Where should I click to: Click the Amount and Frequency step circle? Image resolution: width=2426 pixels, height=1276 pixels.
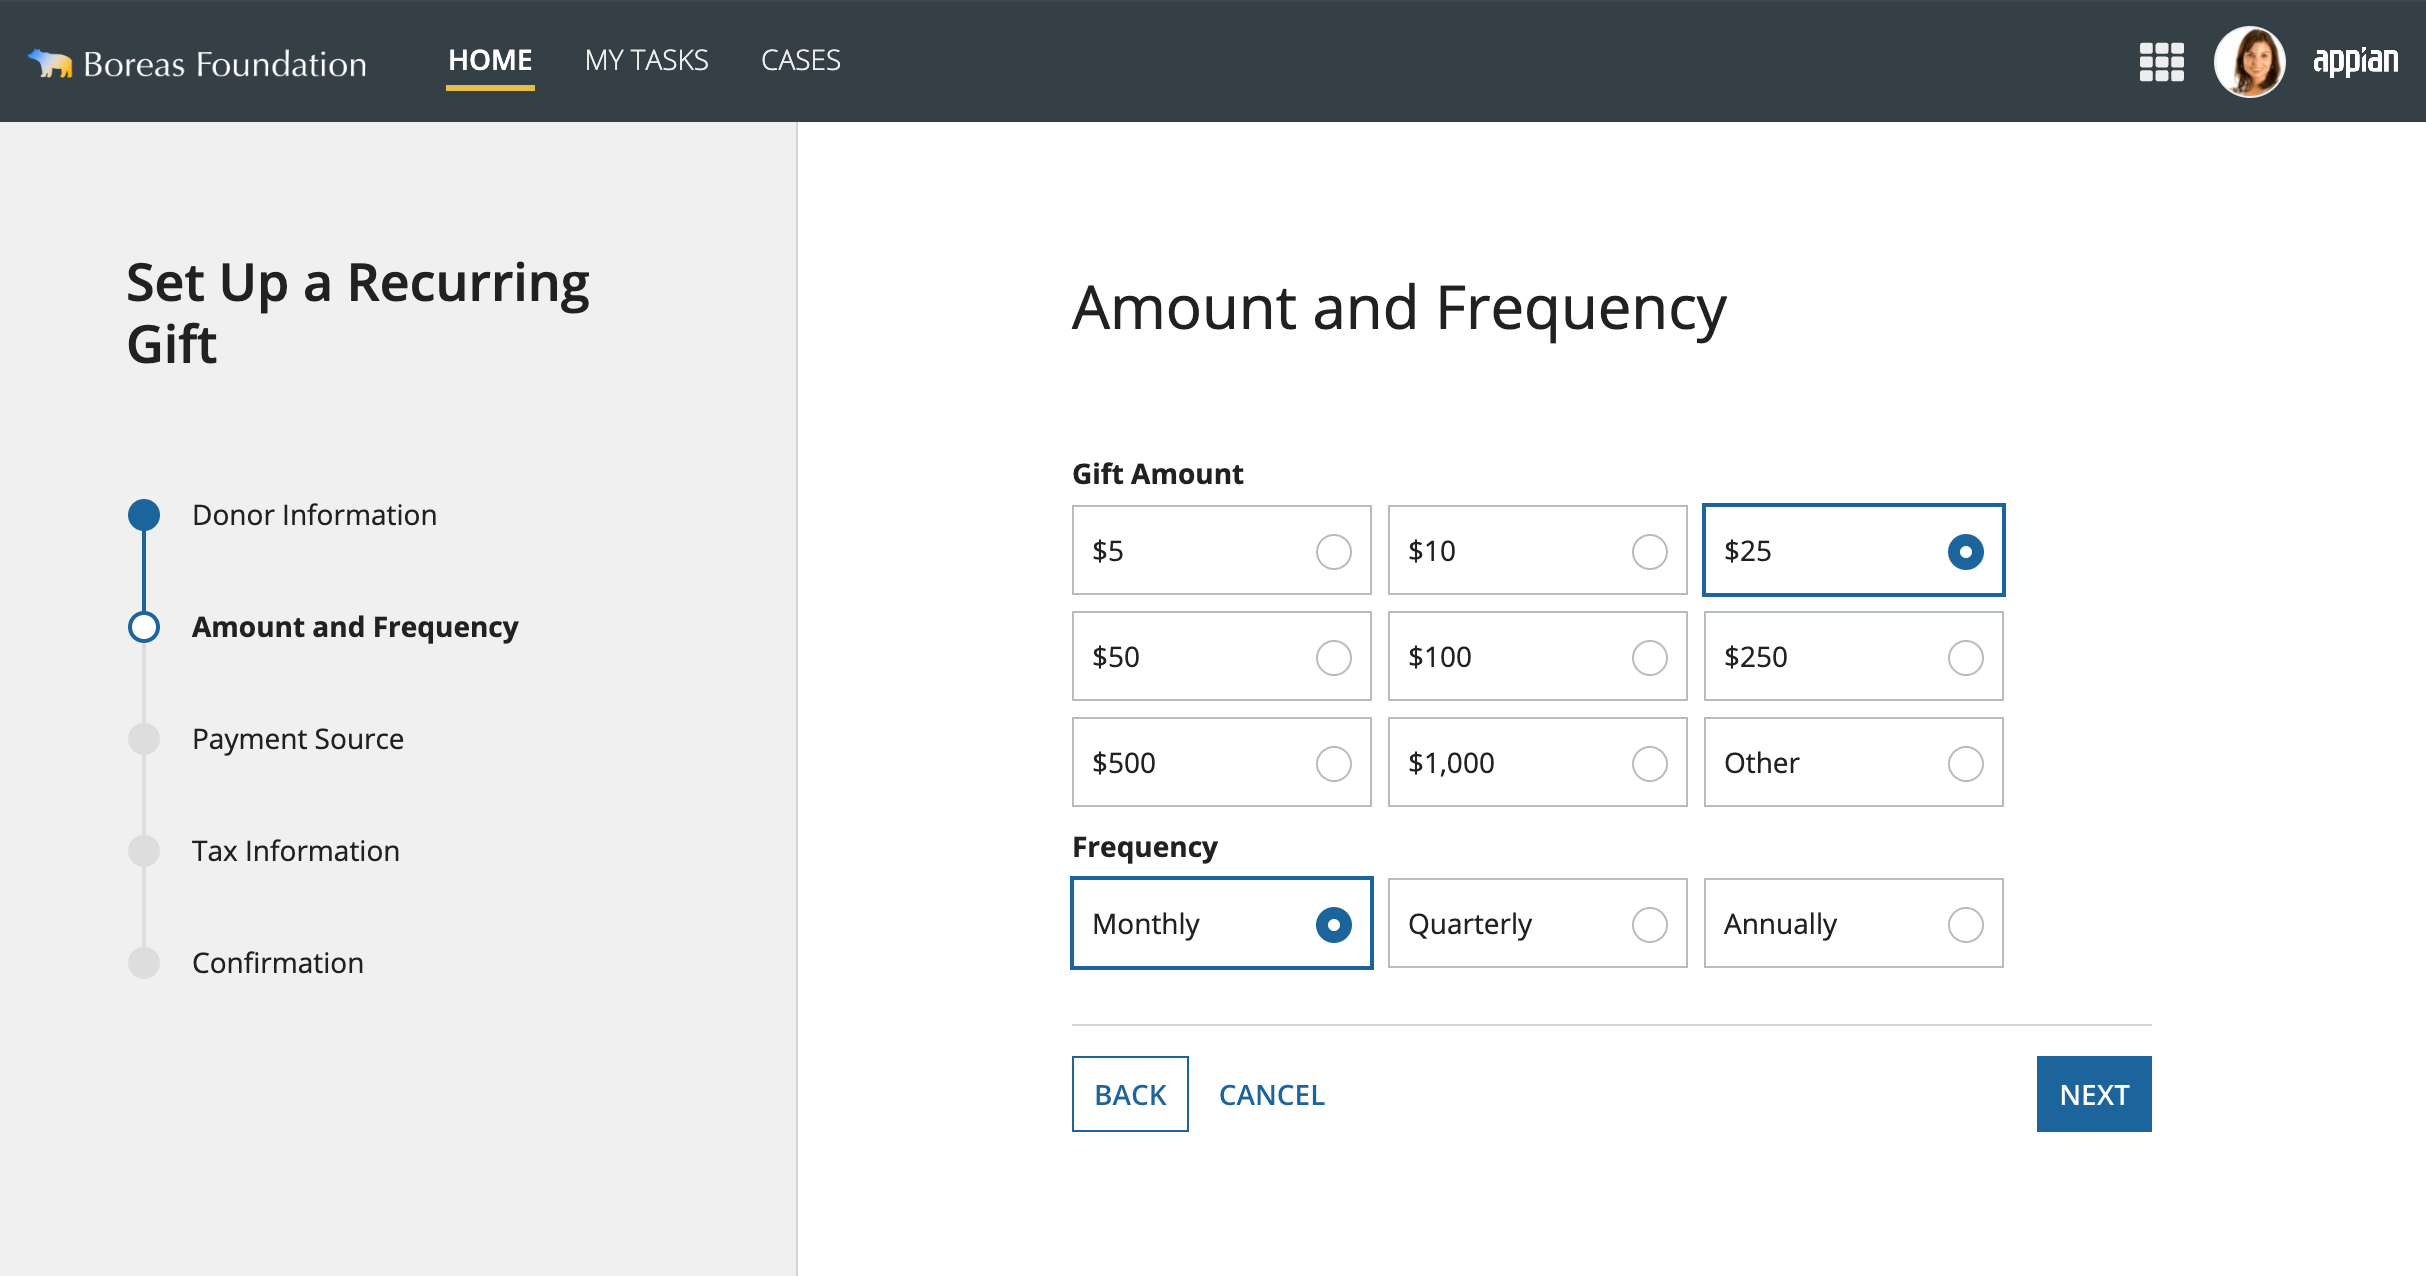tap(144, 627)
